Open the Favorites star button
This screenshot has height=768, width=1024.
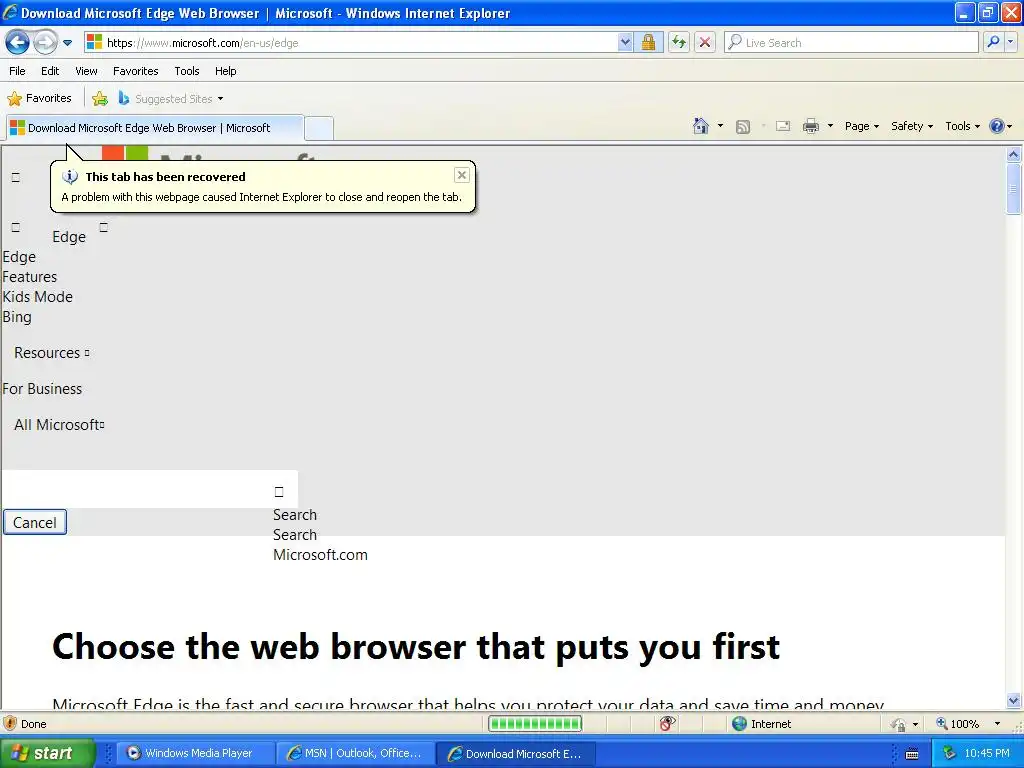[x=39, y=99]
